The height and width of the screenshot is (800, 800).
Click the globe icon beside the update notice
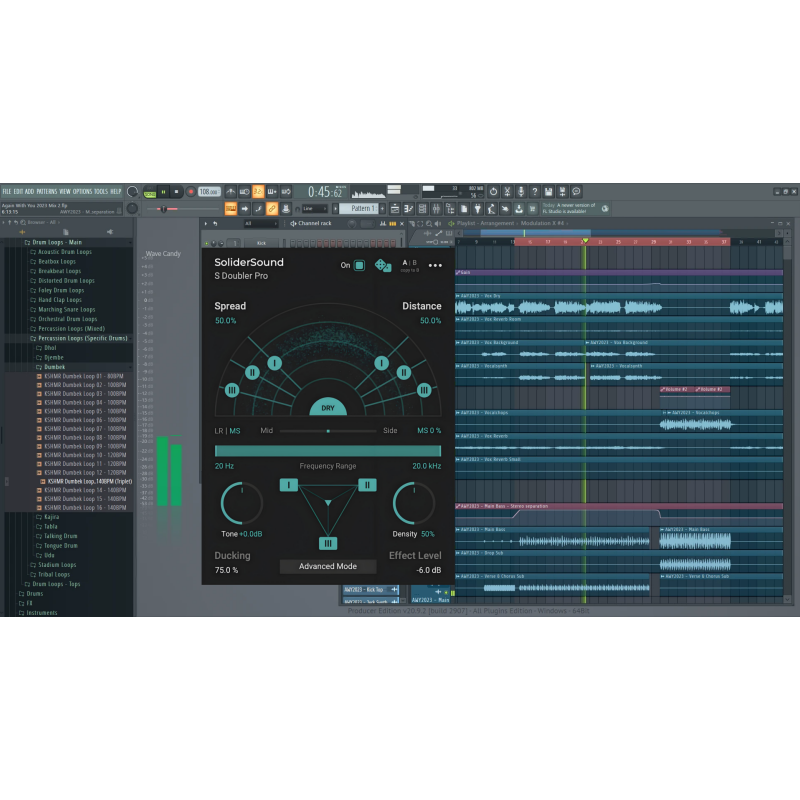tap(605, 209)
